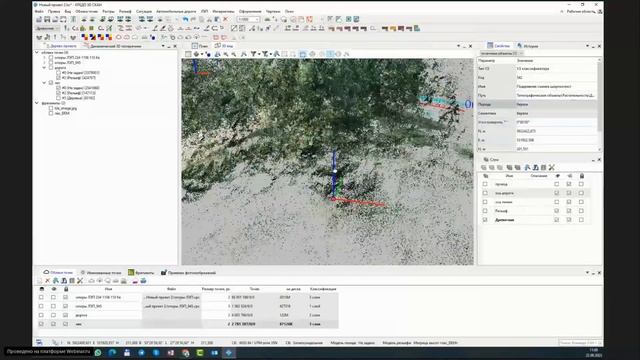Open Microsoft Edge from the Windows taskbar

click(112, 353)
